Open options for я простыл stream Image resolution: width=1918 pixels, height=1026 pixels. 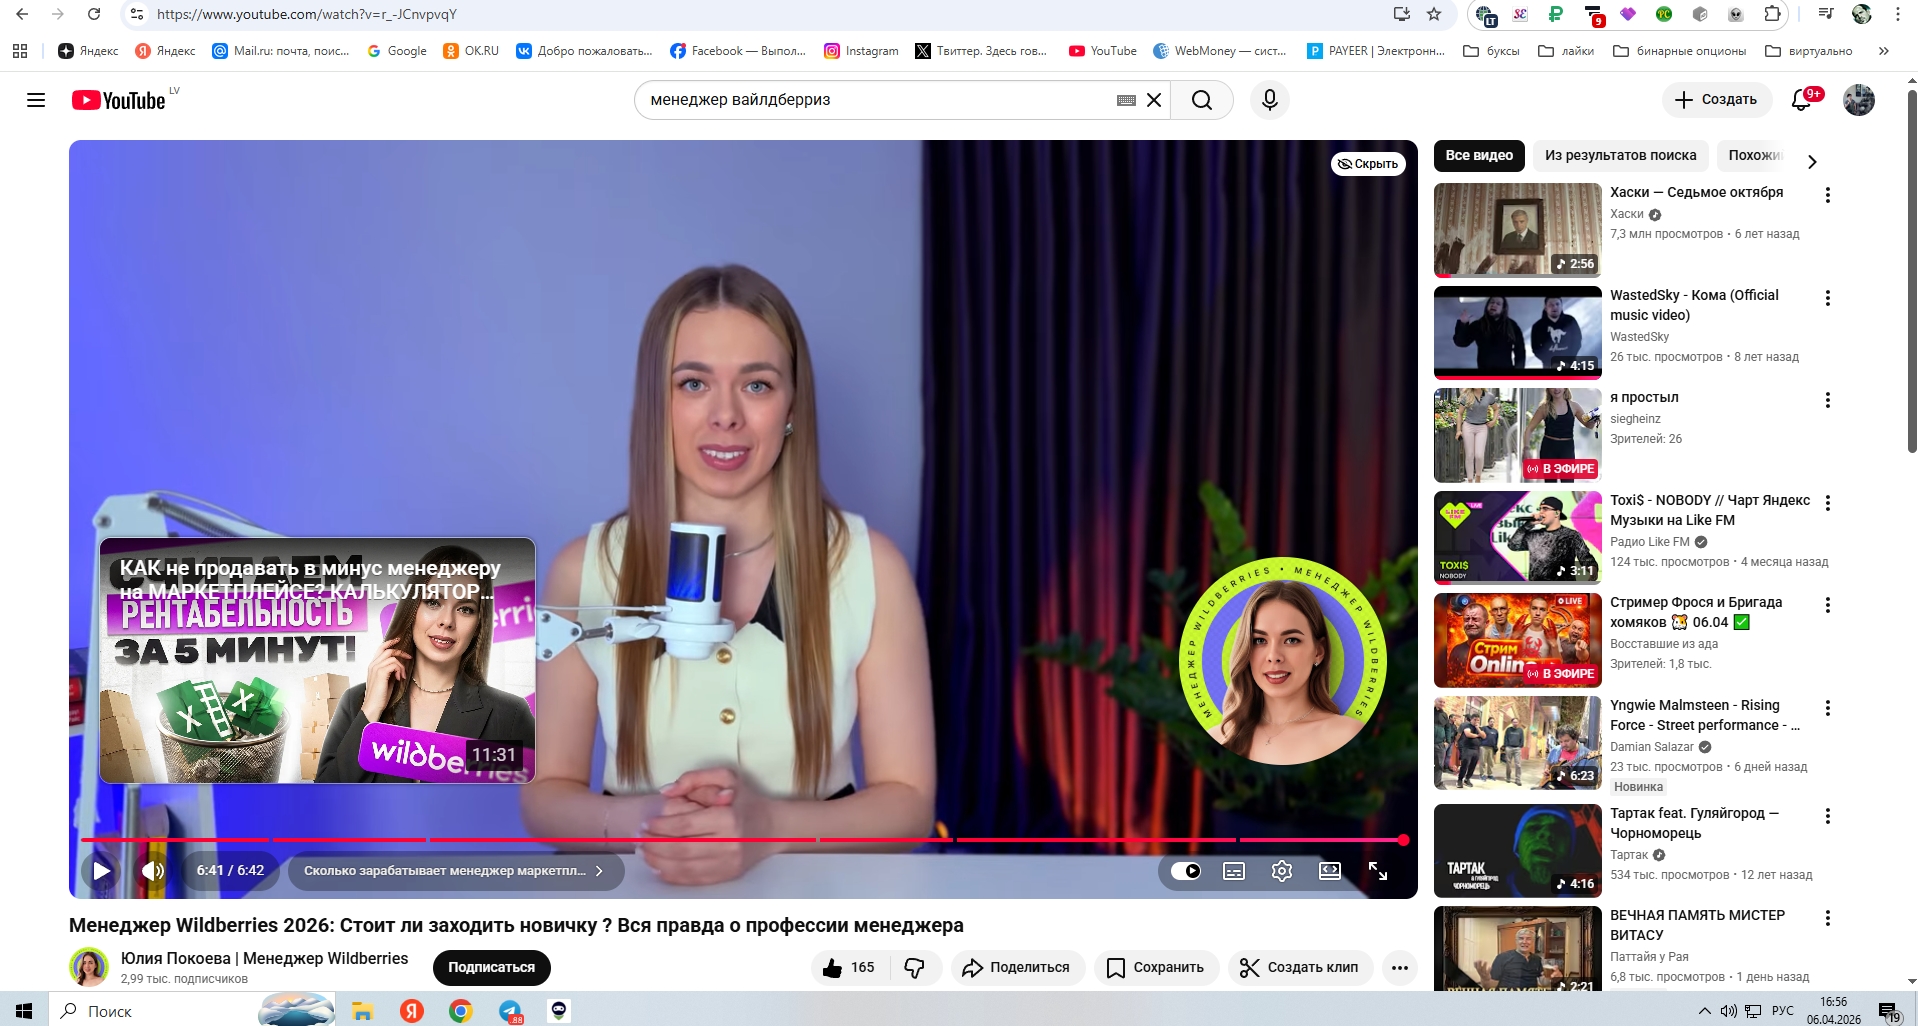(x=1828, y=400)
